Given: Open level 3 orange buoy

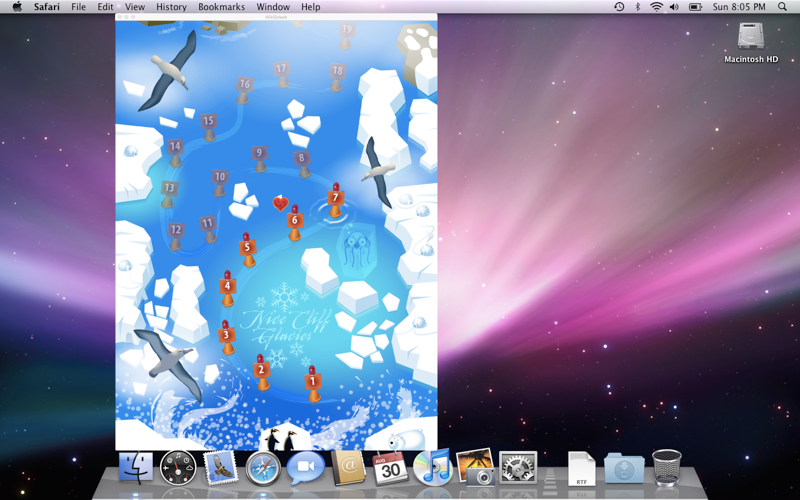Looking at the screenshot, I should tap(227, 337).
